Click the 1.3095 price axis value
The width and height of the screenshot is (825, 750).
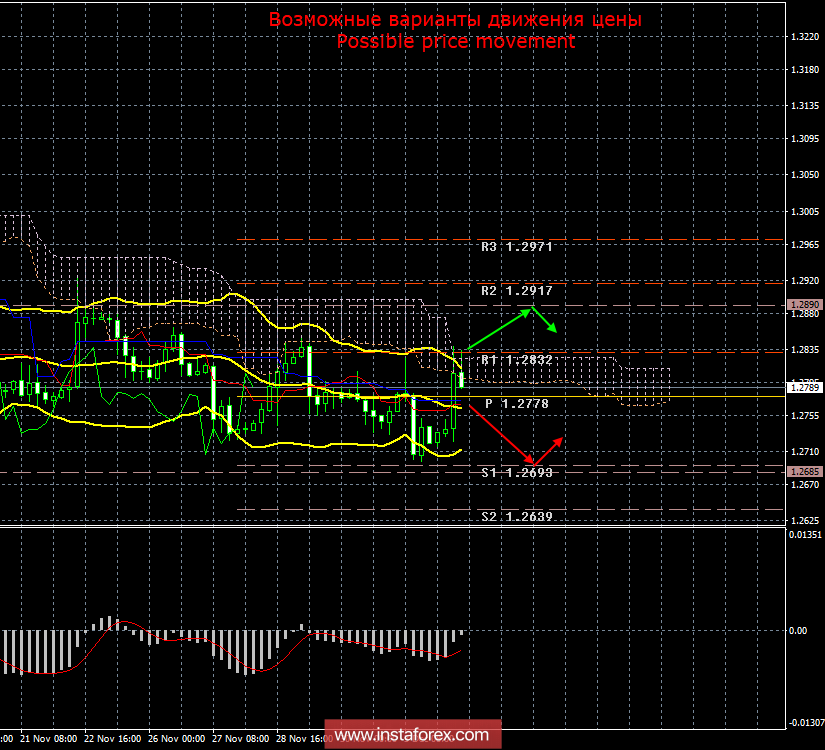(x=805, y=139)
